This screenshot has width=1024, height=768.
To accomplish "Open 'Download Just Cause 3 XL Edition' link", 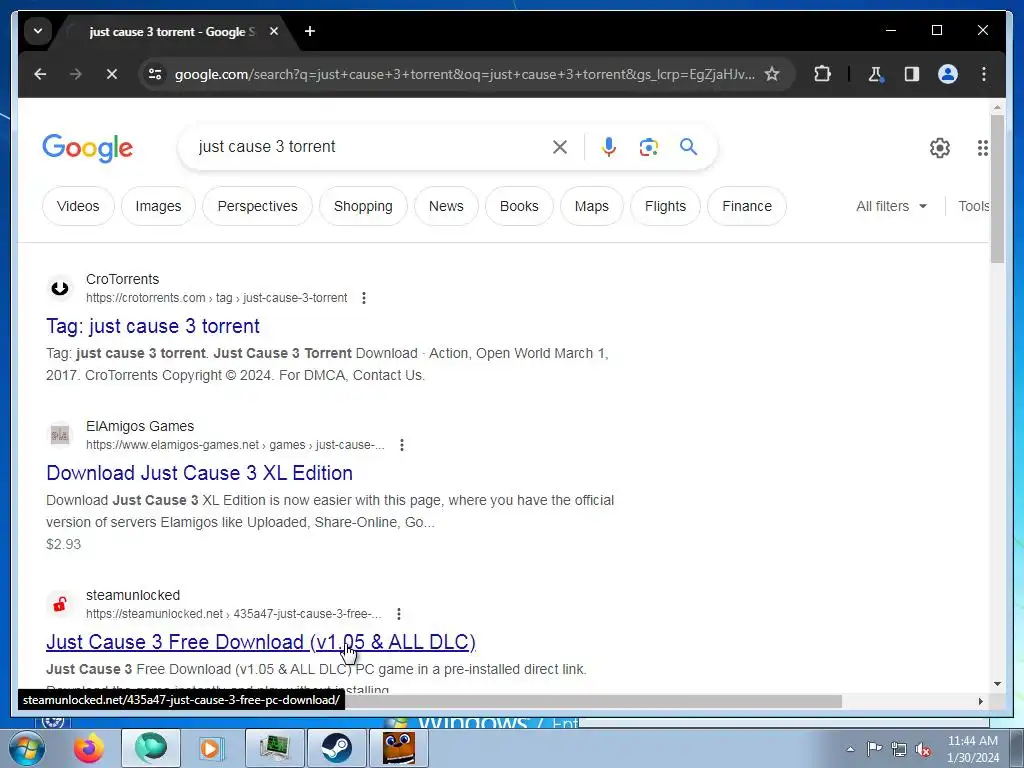I will [x=199, y=473].
